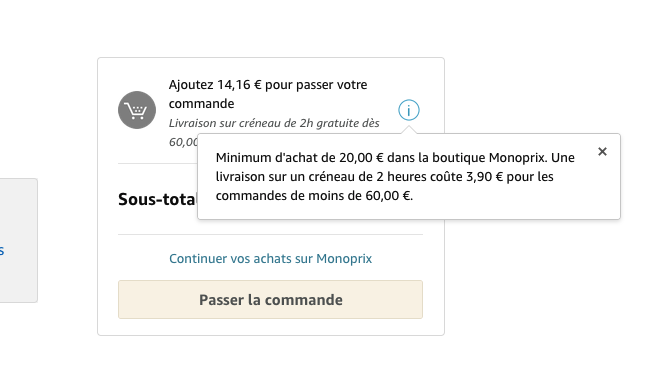
Task: Click the Livraison sur créneau italic text
Action: 274,123
